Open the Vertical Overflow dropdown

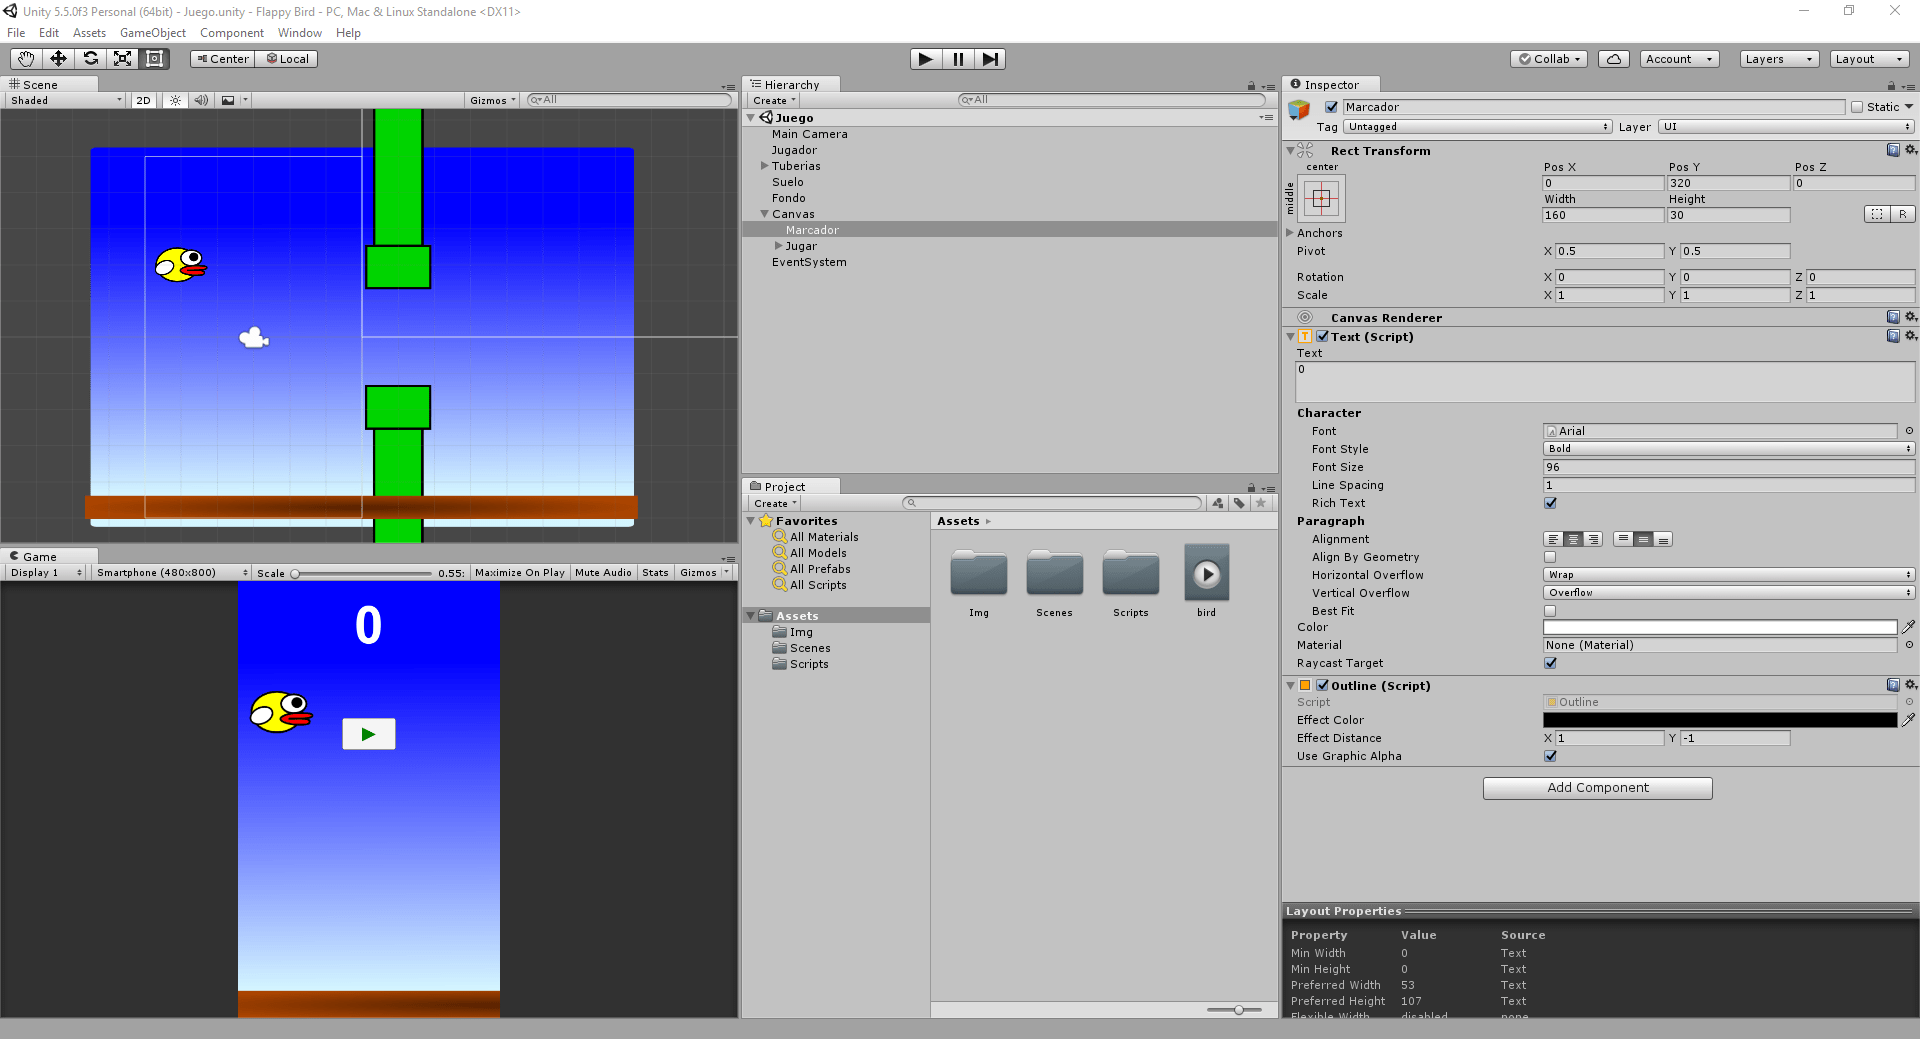[x=1729, y=593]
